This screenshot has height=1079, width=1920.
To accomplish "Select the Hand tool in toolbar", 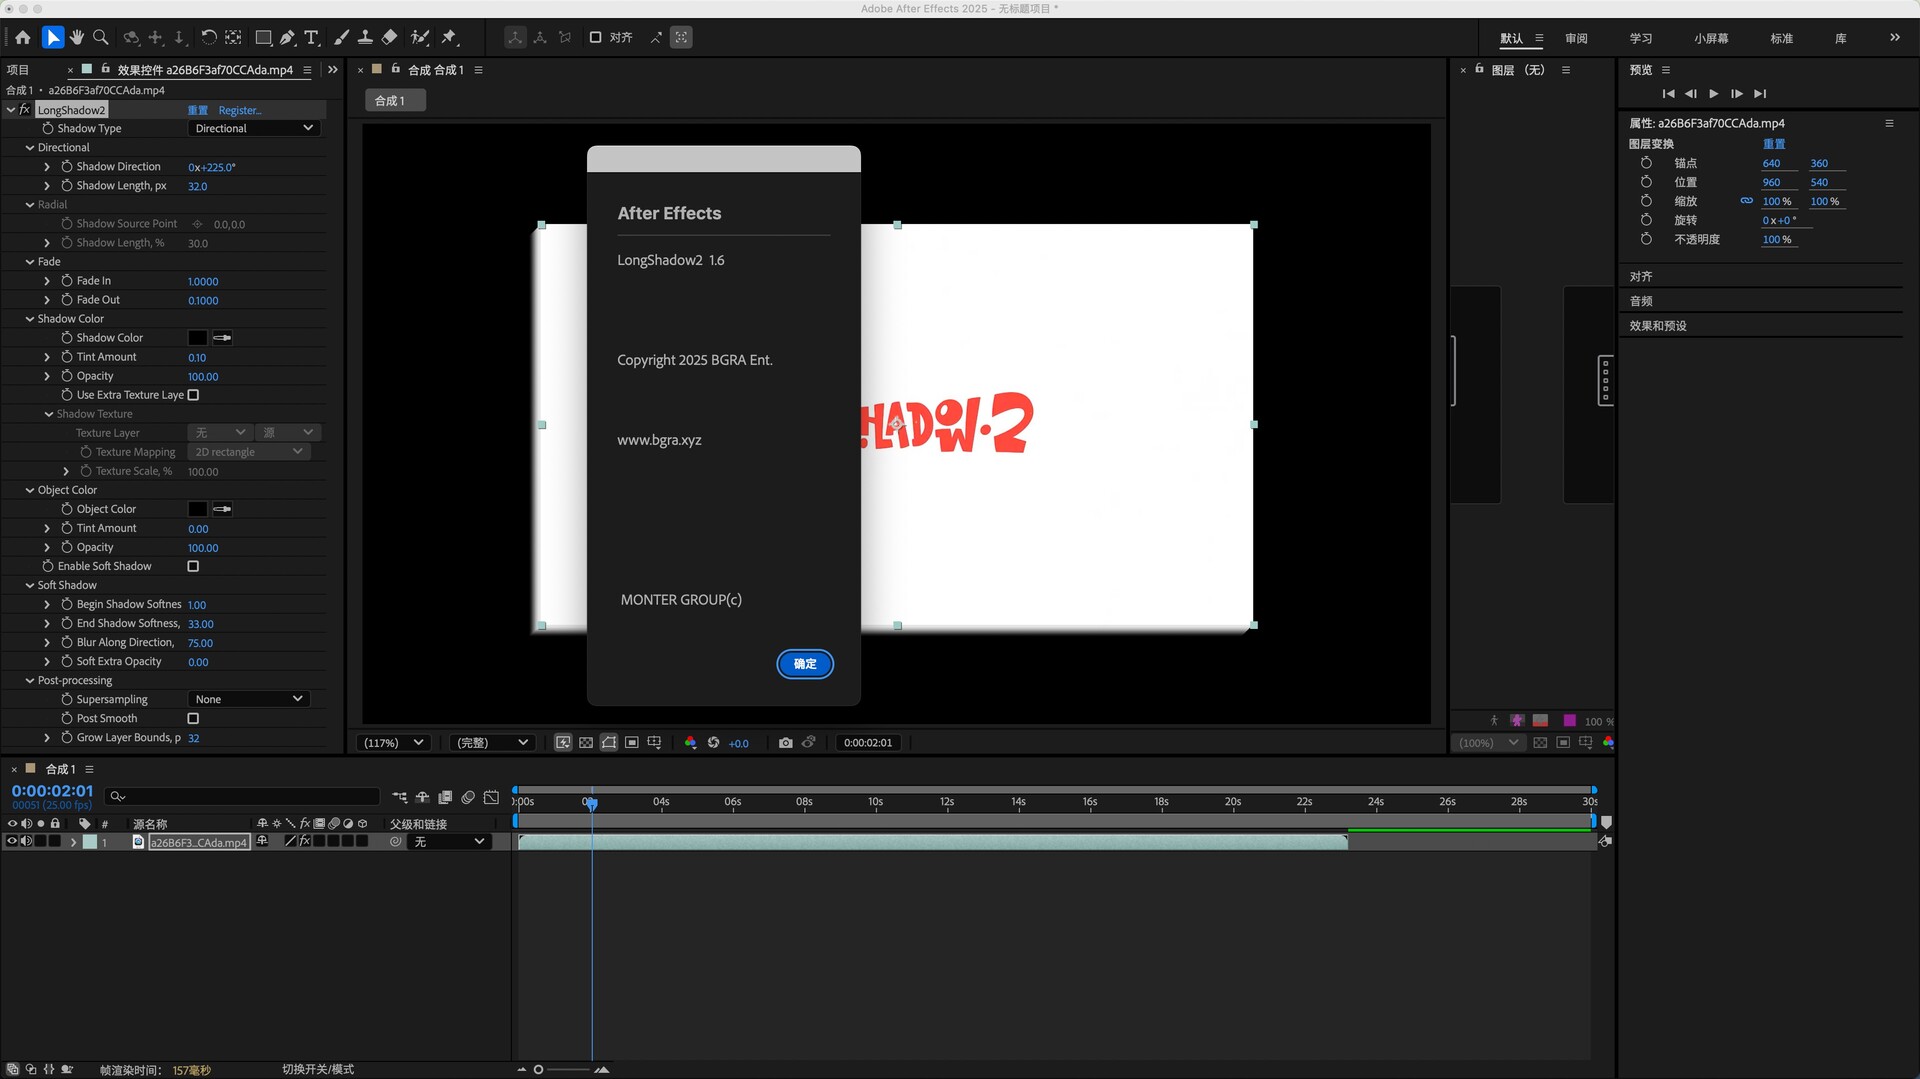I will (x=77, y=38).
